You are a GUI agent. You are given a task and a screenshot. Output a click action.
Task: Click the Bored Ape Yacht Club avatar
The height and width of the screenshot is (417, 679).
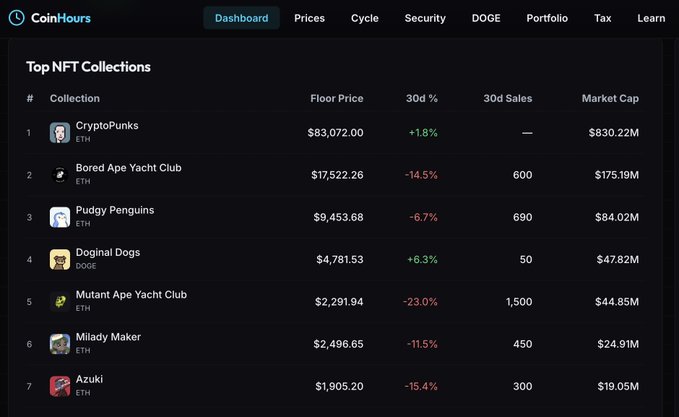[60, 175]
